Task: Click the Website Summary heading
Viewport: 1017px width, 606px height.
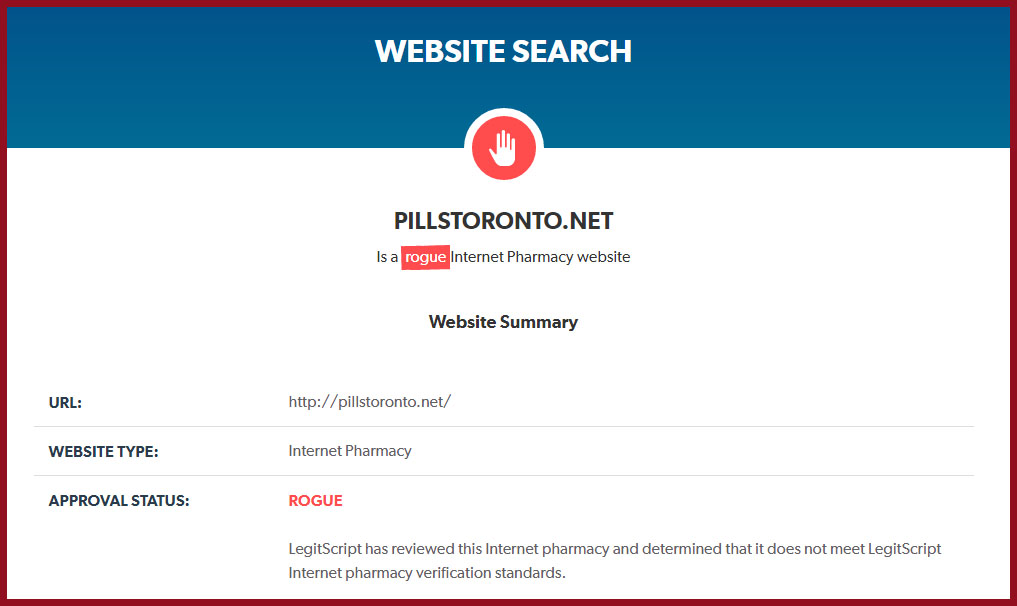Action: 503,322
